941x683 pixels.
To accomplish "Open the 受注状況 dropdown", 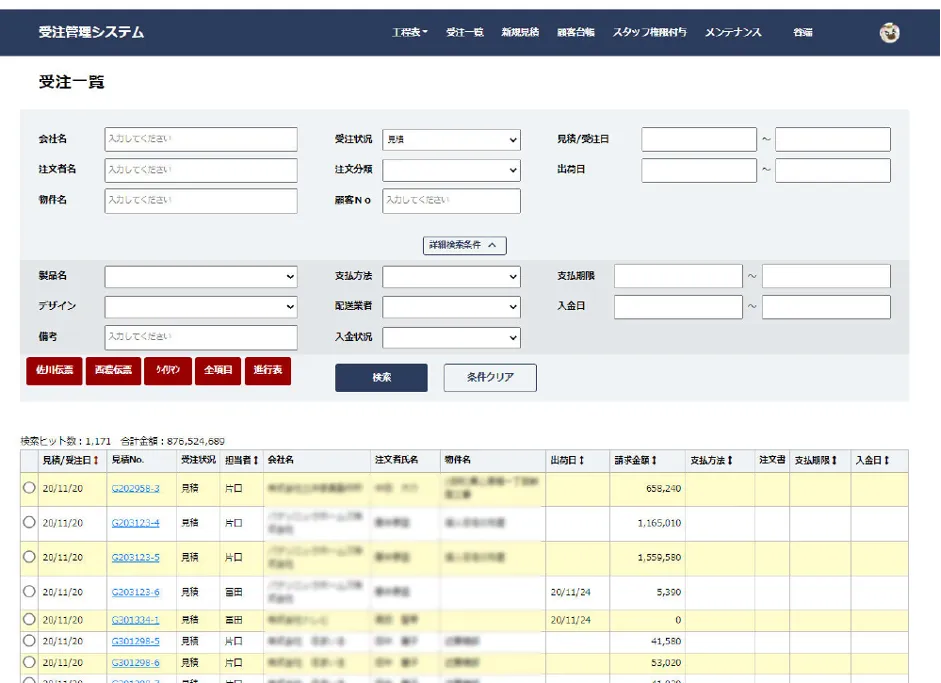I will pyautogui.click(x=451, y=140).
